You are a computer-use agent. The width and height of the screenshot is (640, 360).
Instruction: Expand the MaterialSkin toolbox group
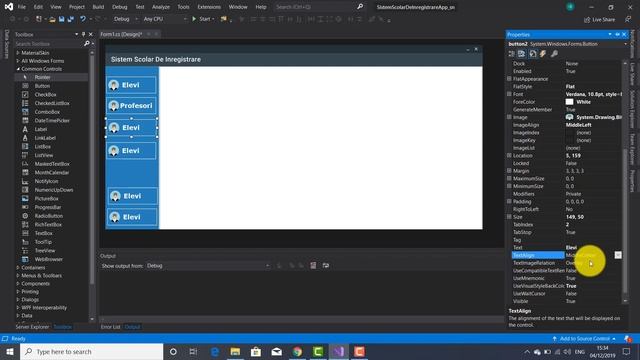tap(18, 53)
